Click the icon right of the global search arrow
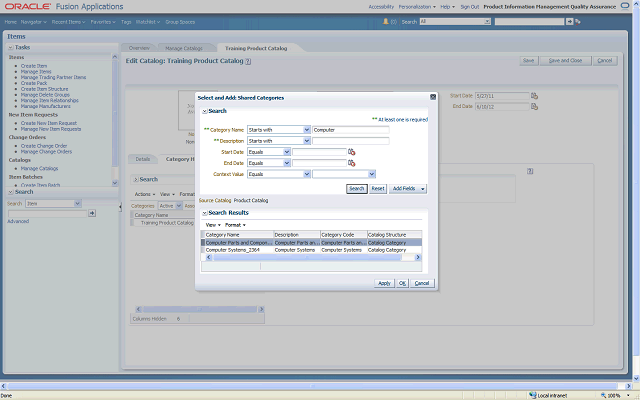This screenshot has width=640, height=400. [578, 22]
